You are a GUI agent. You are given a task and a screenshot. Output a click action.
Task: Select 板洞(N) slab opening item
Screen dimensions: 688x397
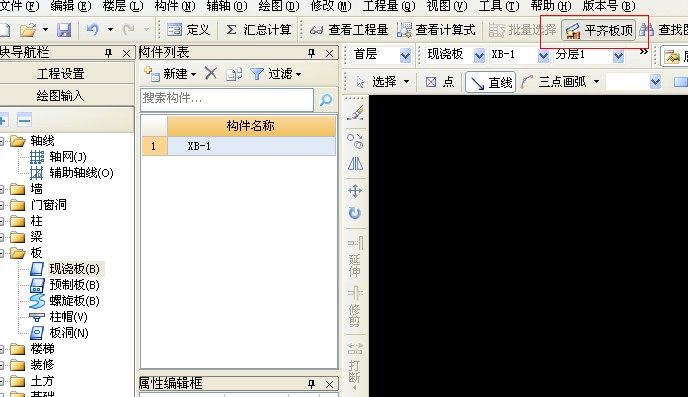[x=59, y=333]
